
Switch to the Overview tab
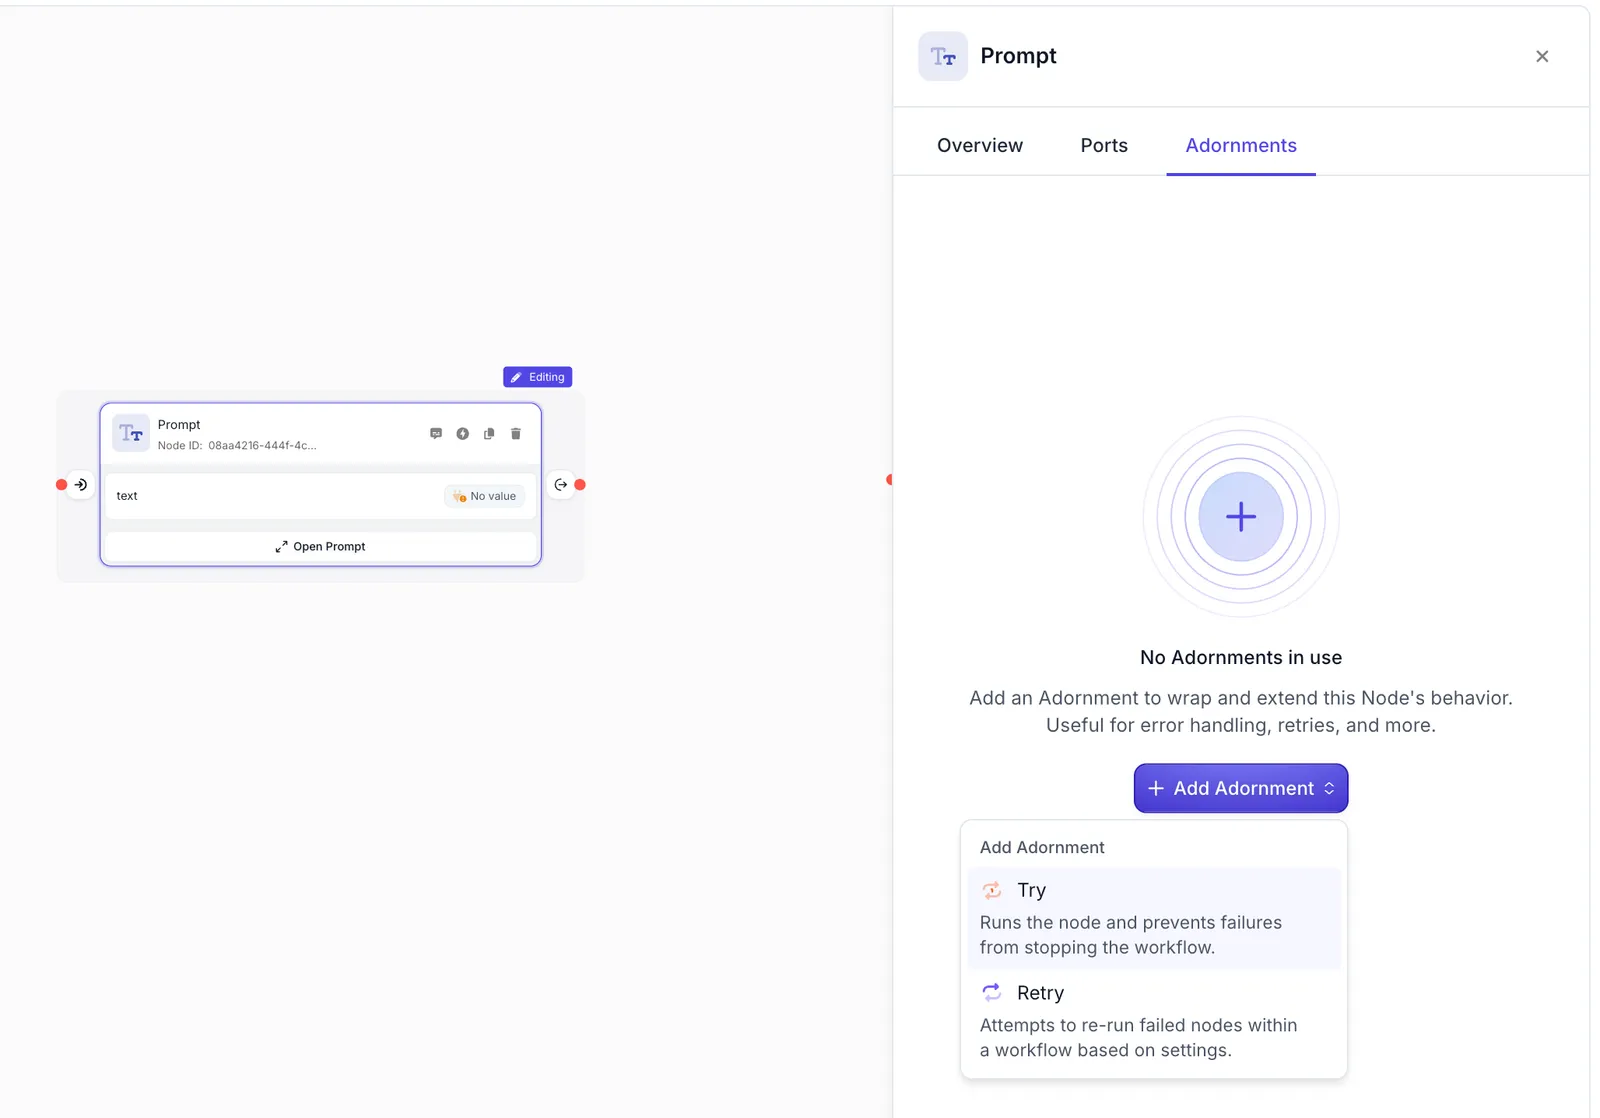tap(980, 145)
